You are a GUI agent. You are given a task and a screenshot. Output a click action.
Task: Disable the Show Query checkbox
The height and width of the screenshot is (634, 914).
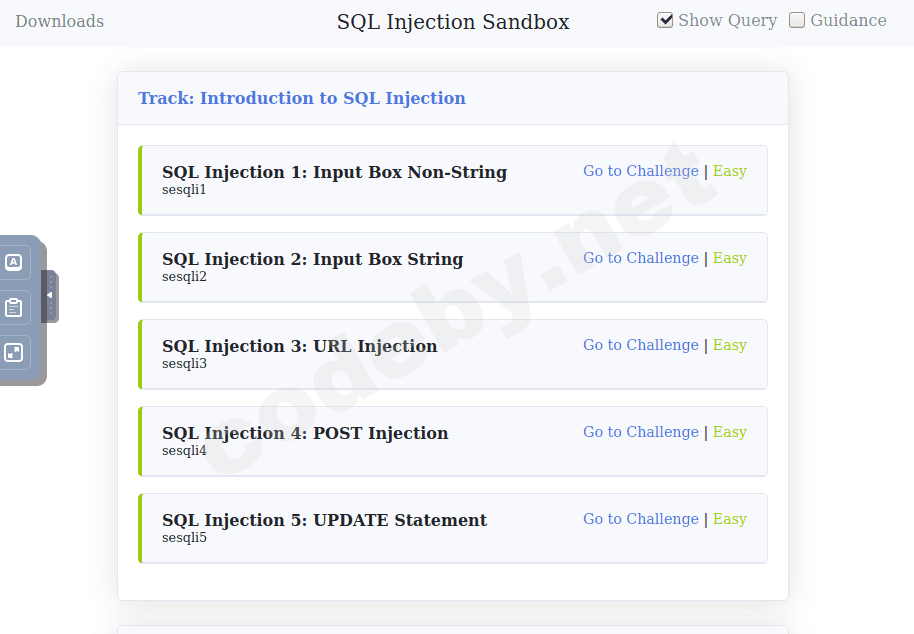click(x=665, y=20)
